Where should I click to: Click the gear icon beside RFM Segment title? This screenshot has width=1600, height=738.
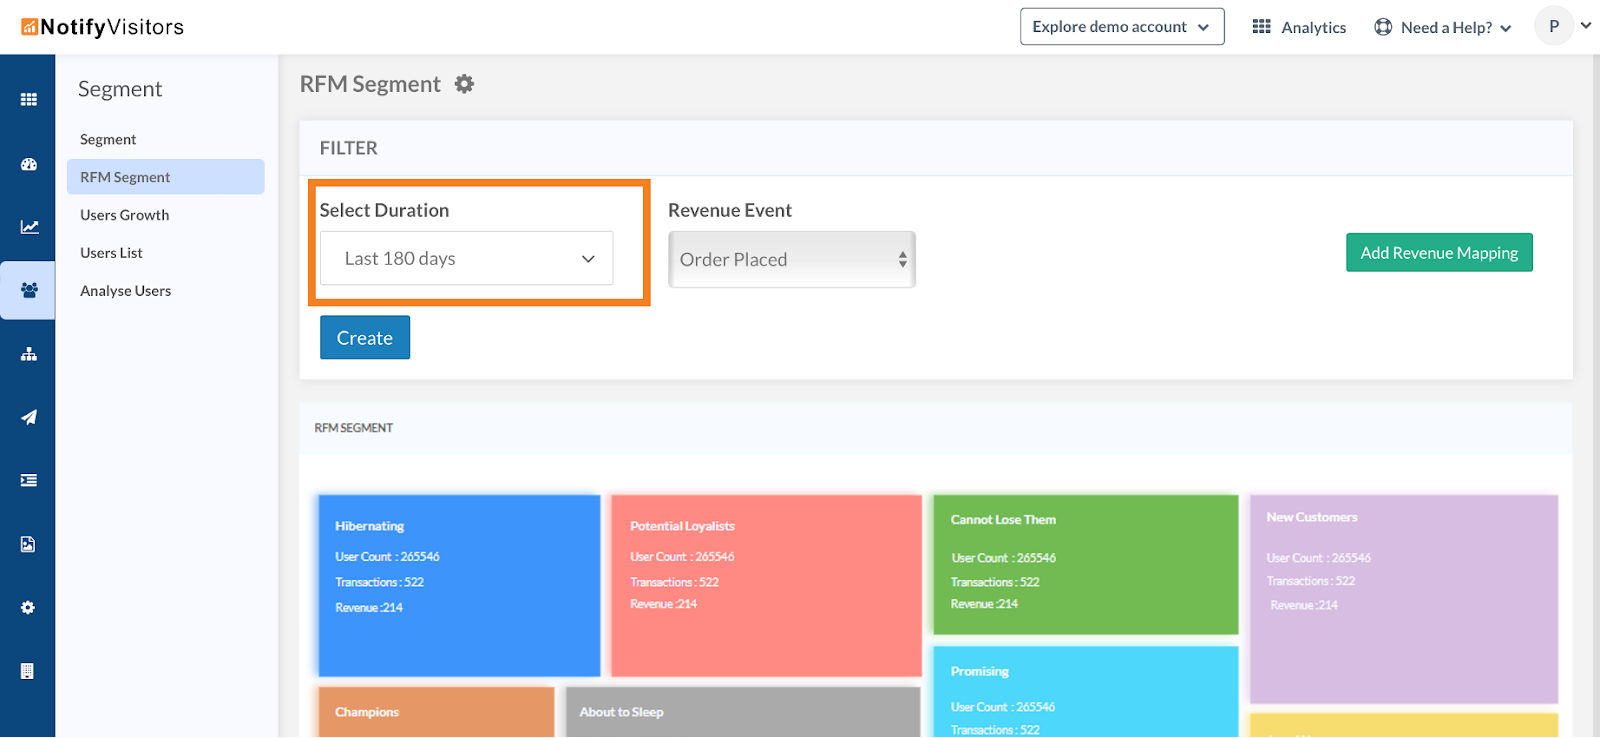coord(464,84)
